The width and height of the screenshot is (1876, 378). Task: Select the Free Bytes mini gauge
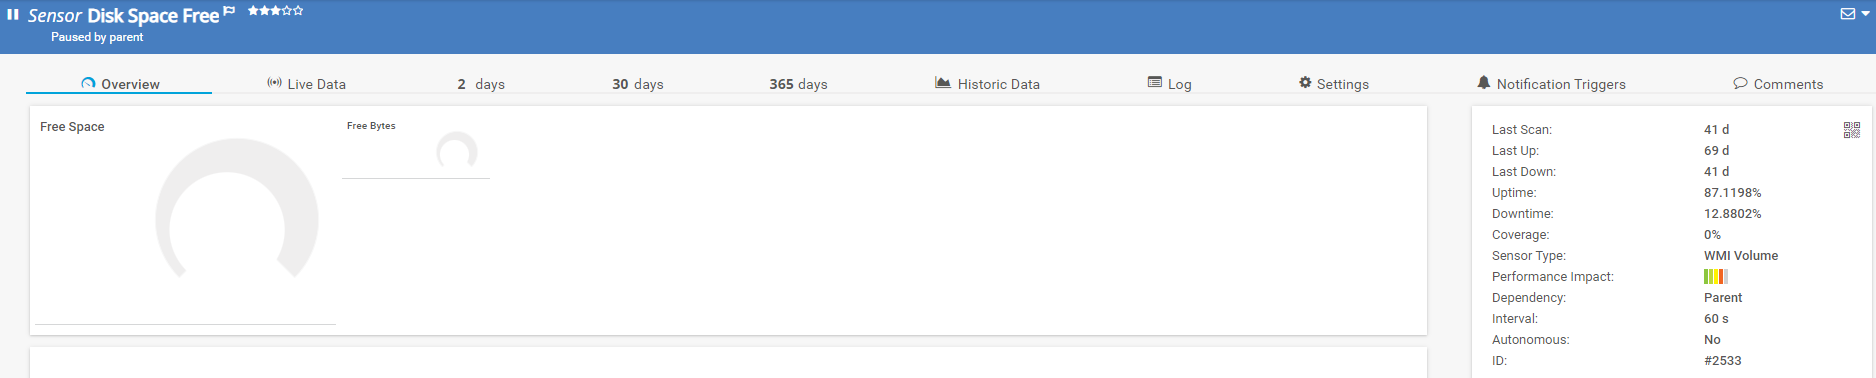point(457,150)
